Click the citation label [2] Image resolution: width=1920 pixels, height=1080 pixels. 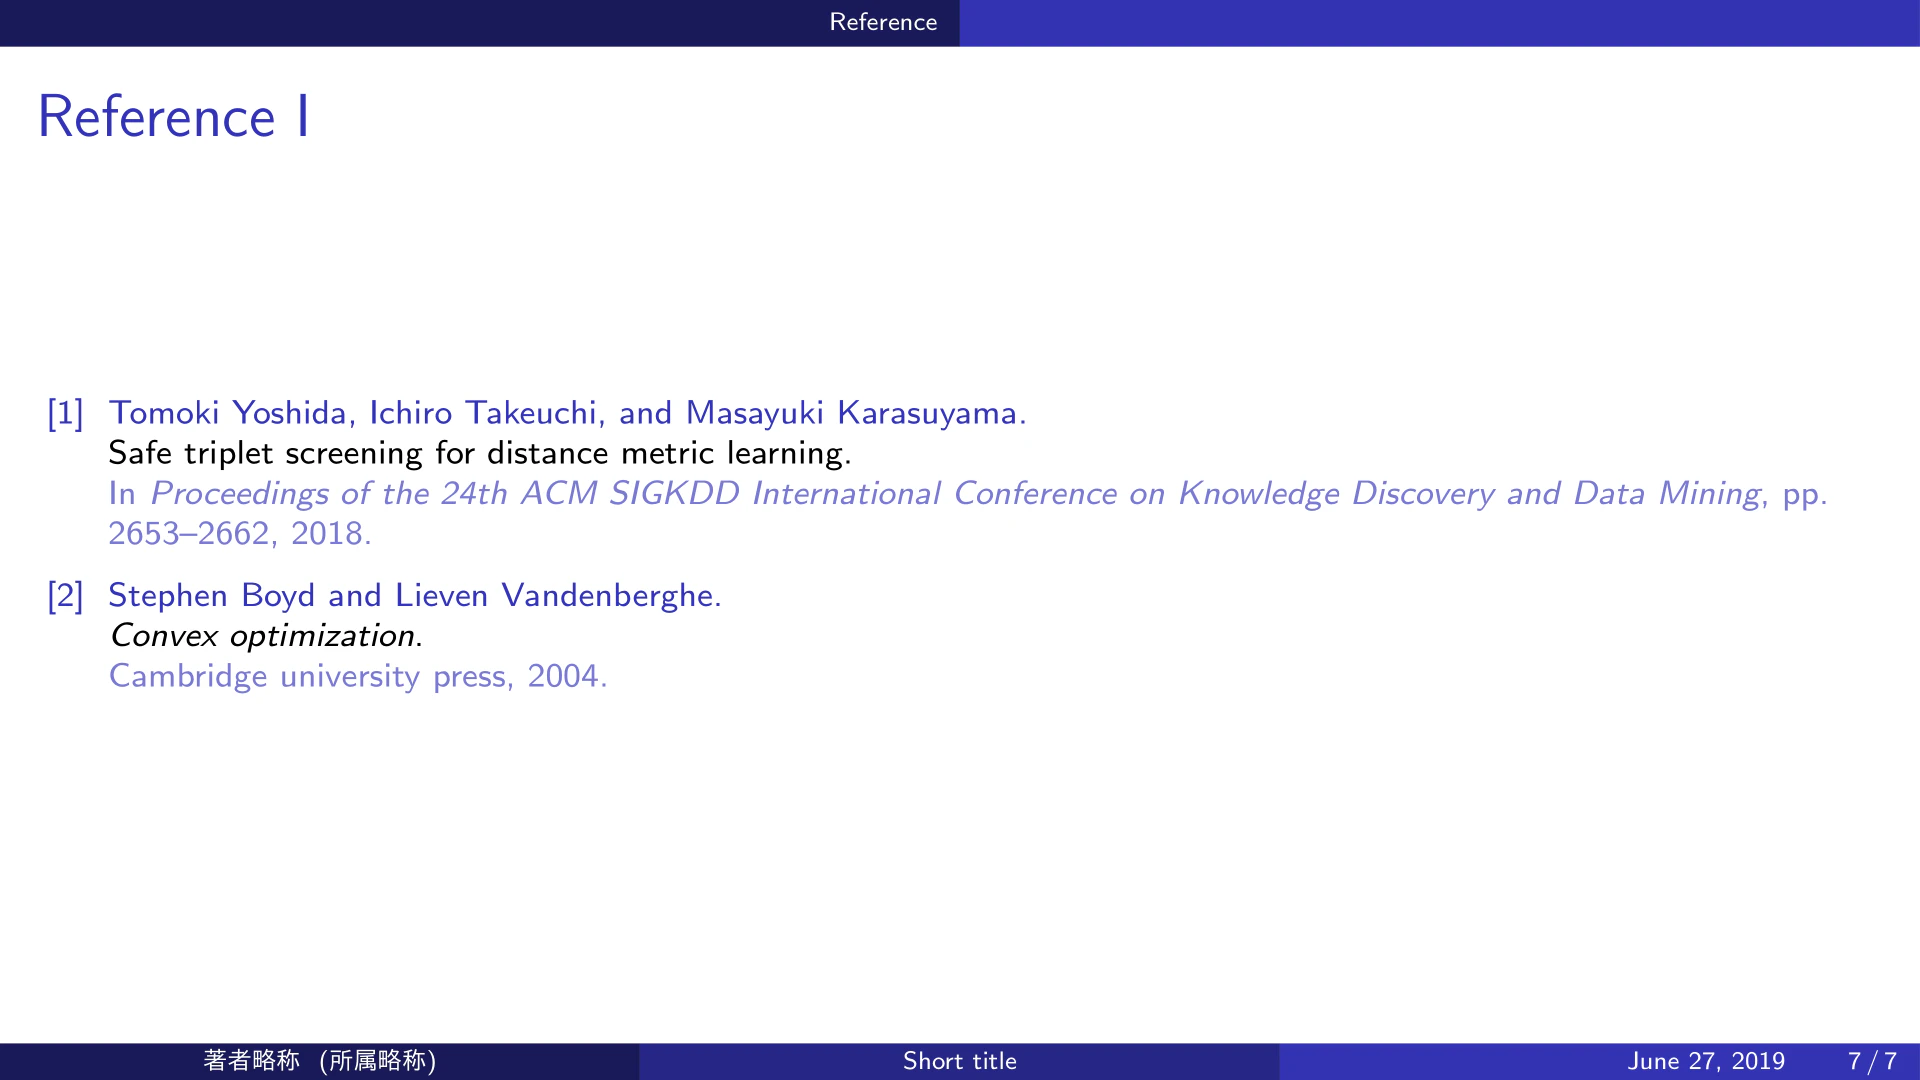click(66, 596)
